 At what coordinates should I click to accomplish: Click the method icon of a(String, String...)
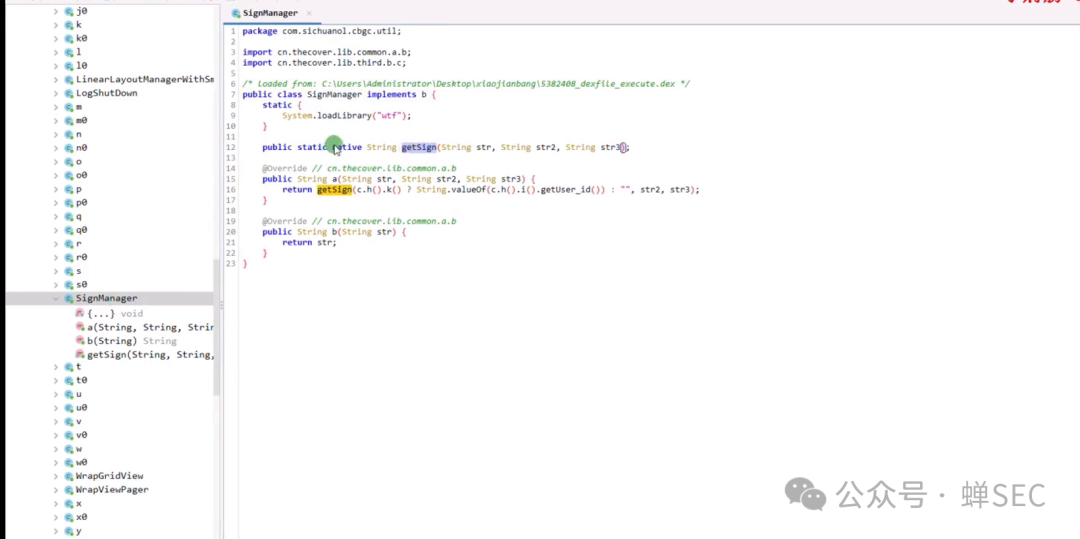point(80,327)
